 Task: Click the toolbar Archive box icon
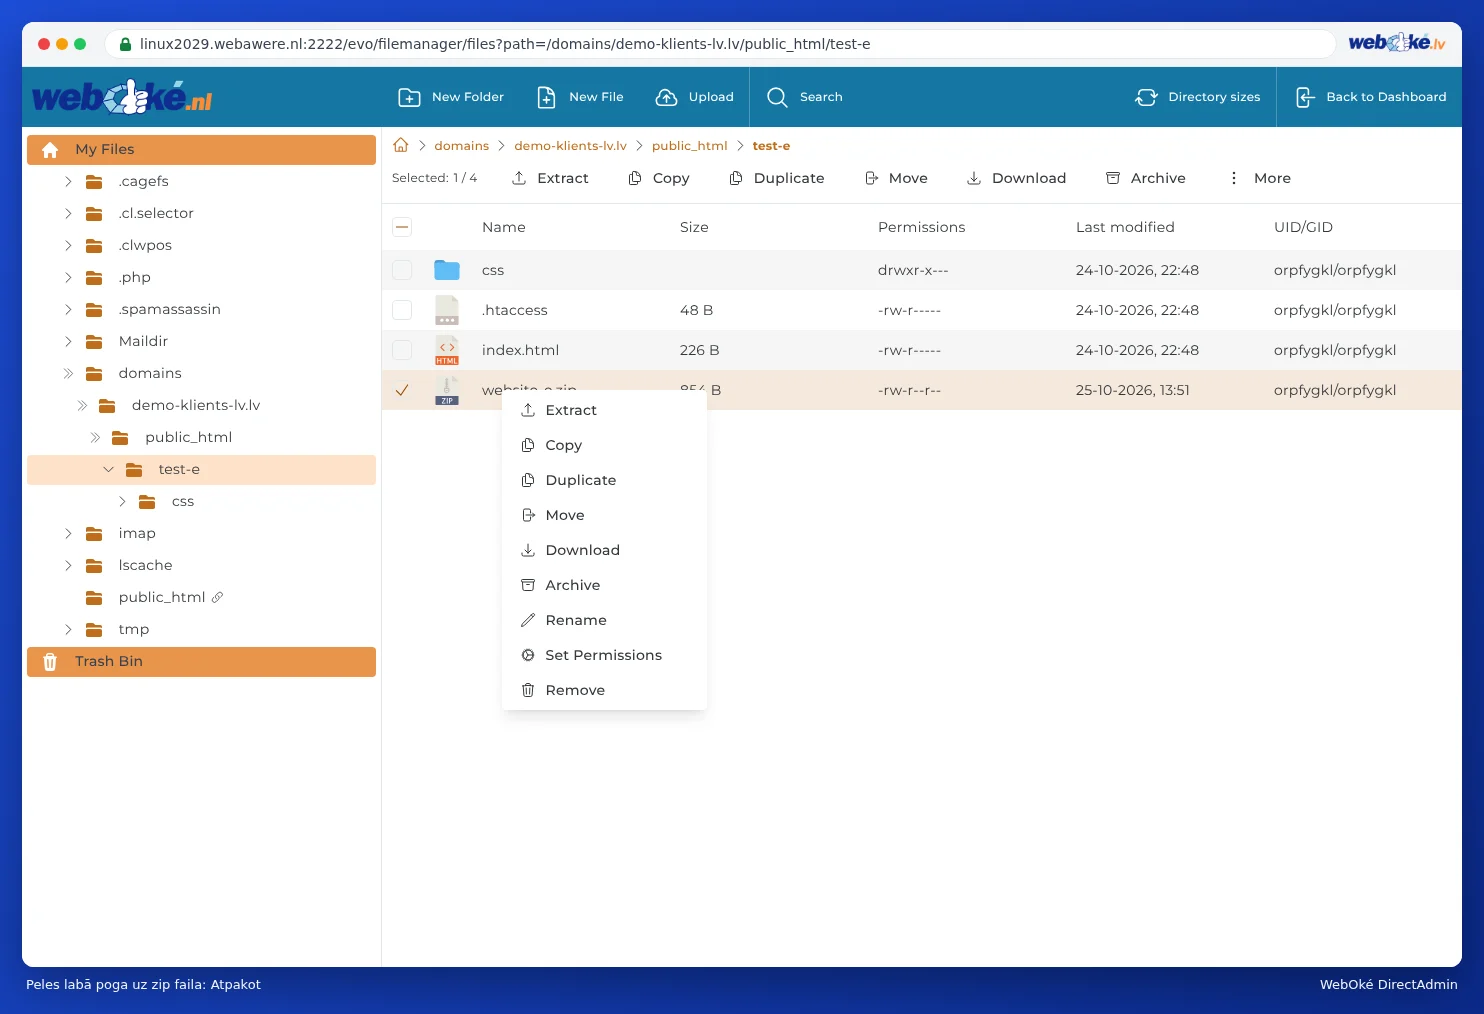pos(1113,178)
